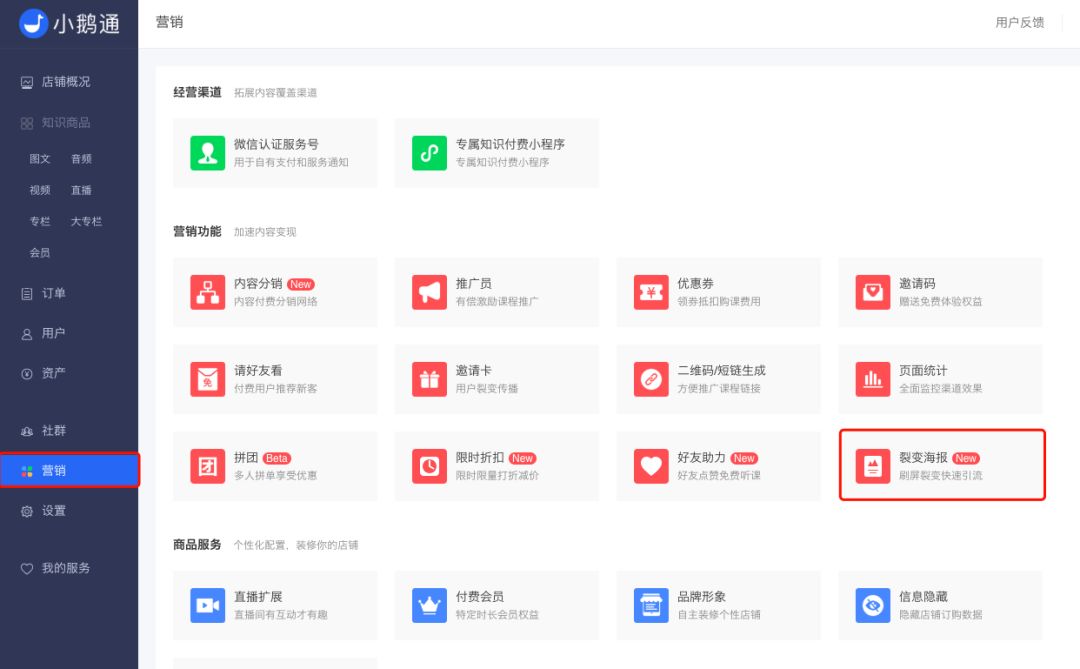This screenshot has height=669, width=1080.
Task: Click the 付费会员 card title
Action: pyautogui.click(x=479, y=596)
